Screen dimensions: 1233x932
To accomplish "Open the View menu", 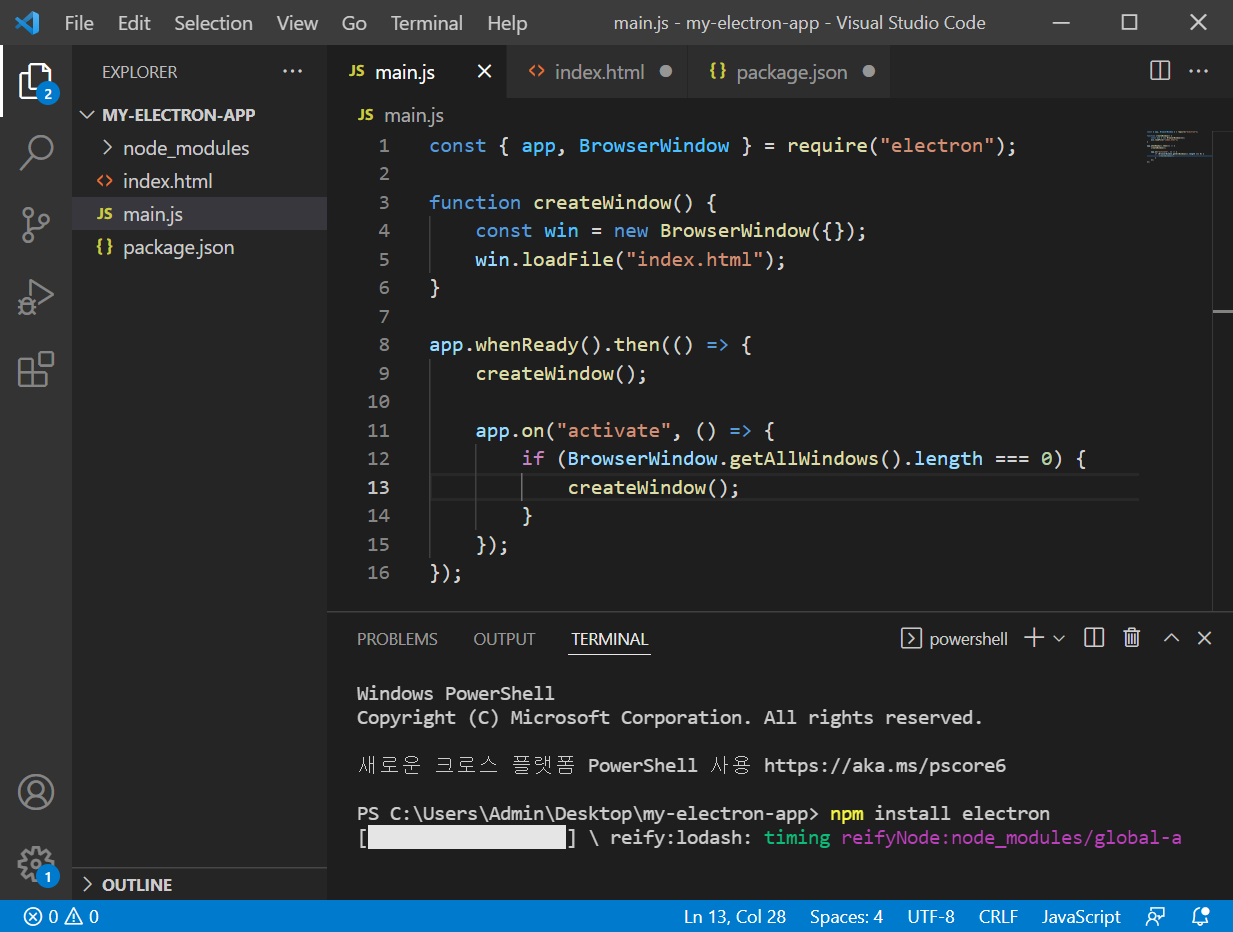I will 297,22.
